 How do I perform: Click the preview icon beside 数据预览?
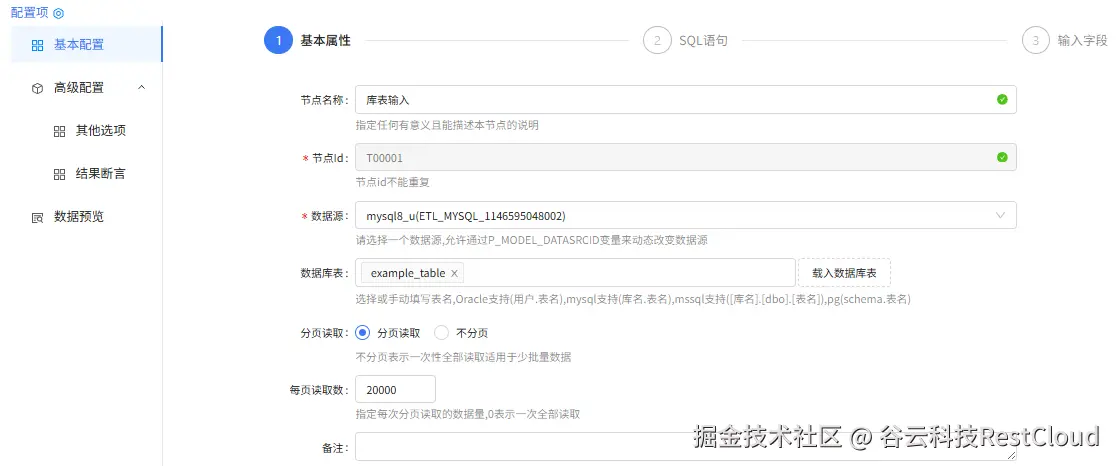tap(38, 218)
